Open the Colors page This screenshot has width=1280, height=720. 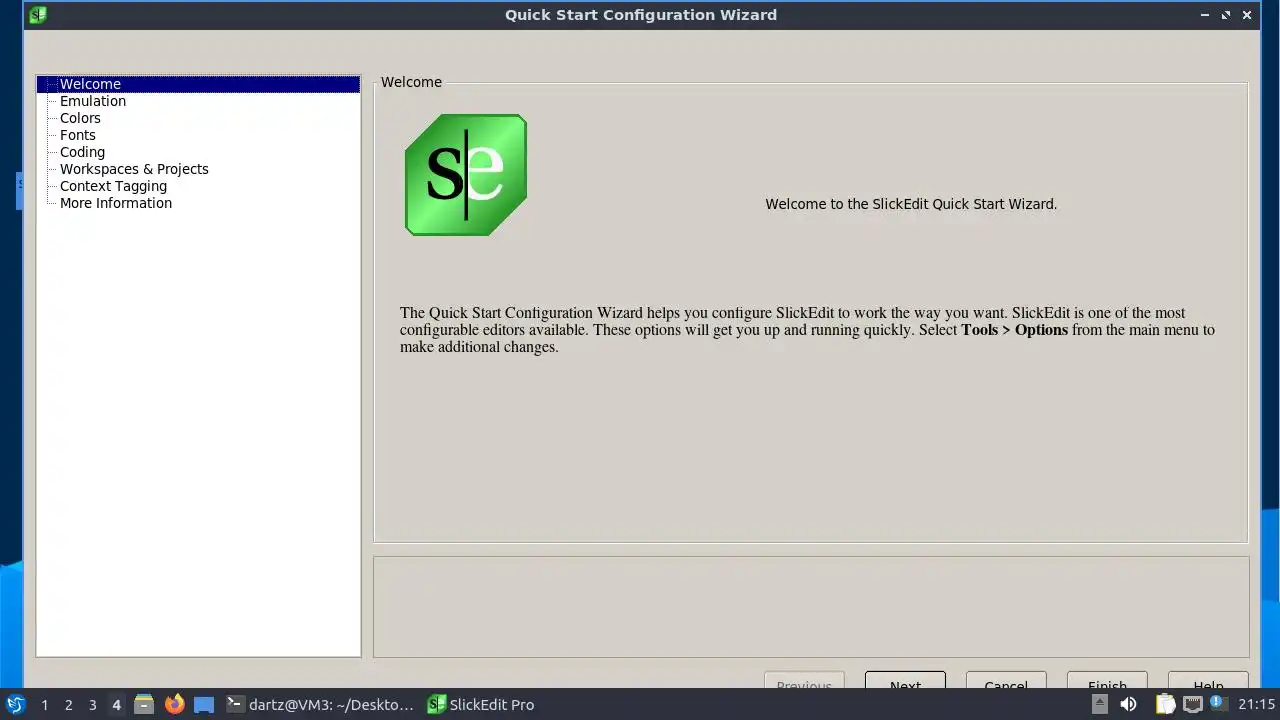(x=80, y=118)
